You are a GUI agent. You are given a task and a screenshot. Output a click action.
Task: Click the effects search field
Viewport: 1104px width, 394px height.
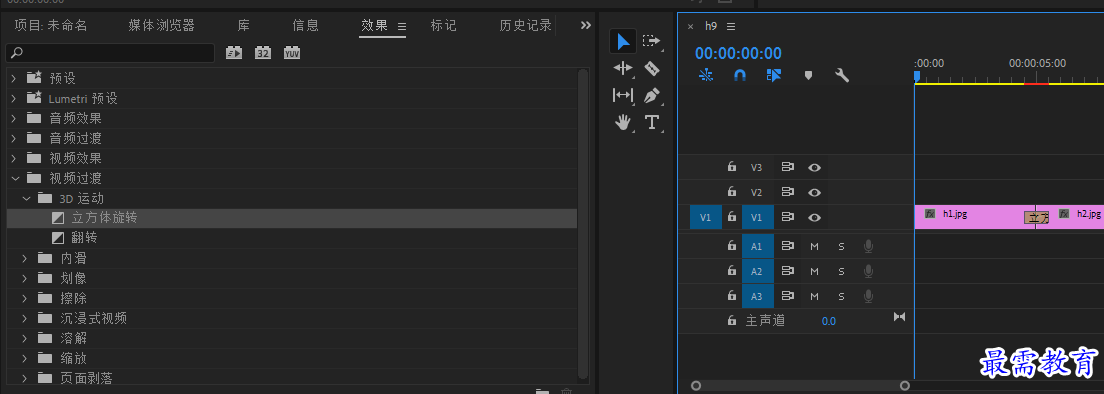point(110,53)
